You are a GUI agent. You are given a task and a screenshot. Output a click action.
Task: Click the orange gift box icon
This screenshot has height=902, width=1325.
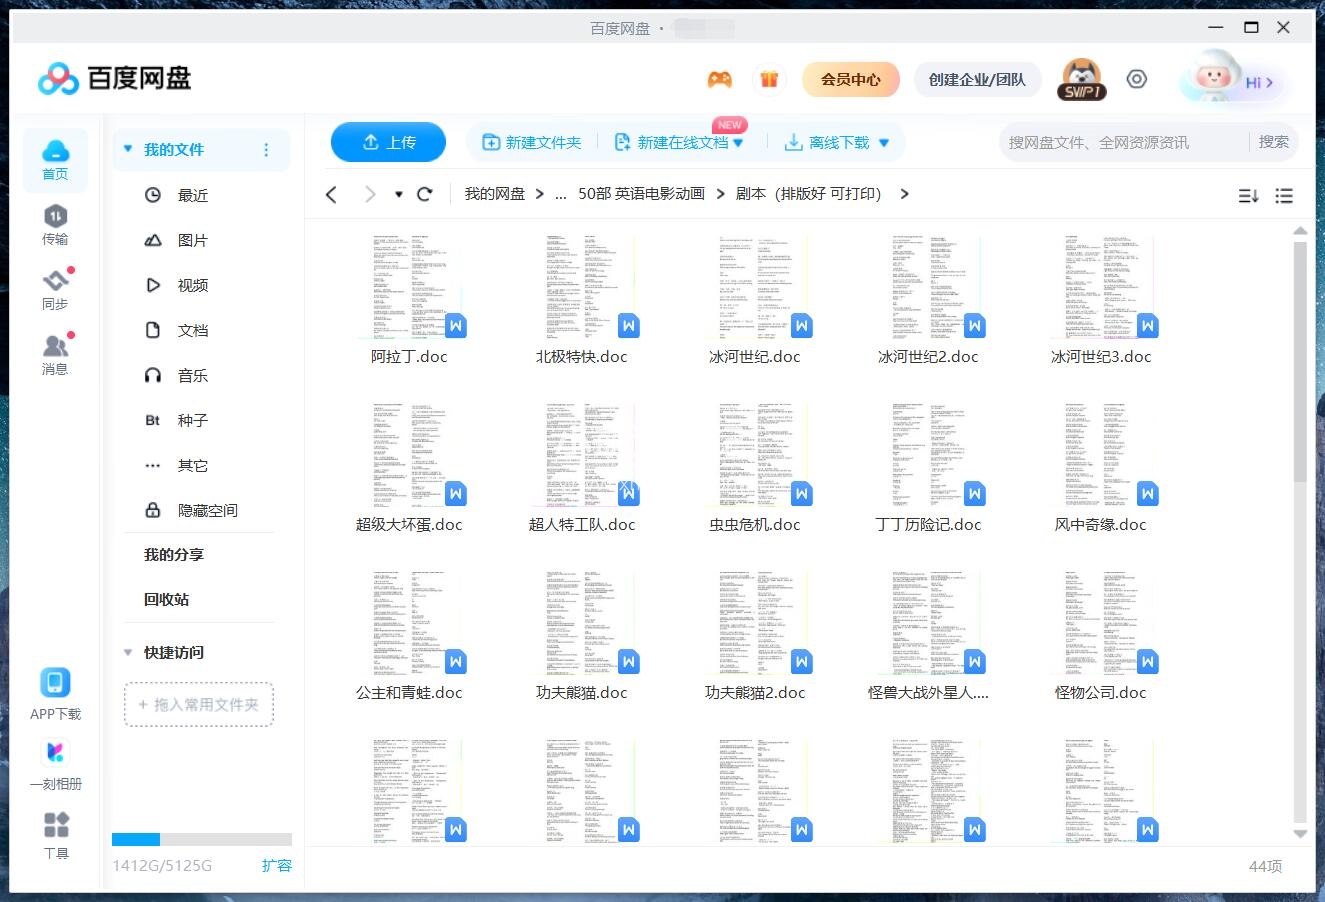pyautogui.click(x=769, y=80)
